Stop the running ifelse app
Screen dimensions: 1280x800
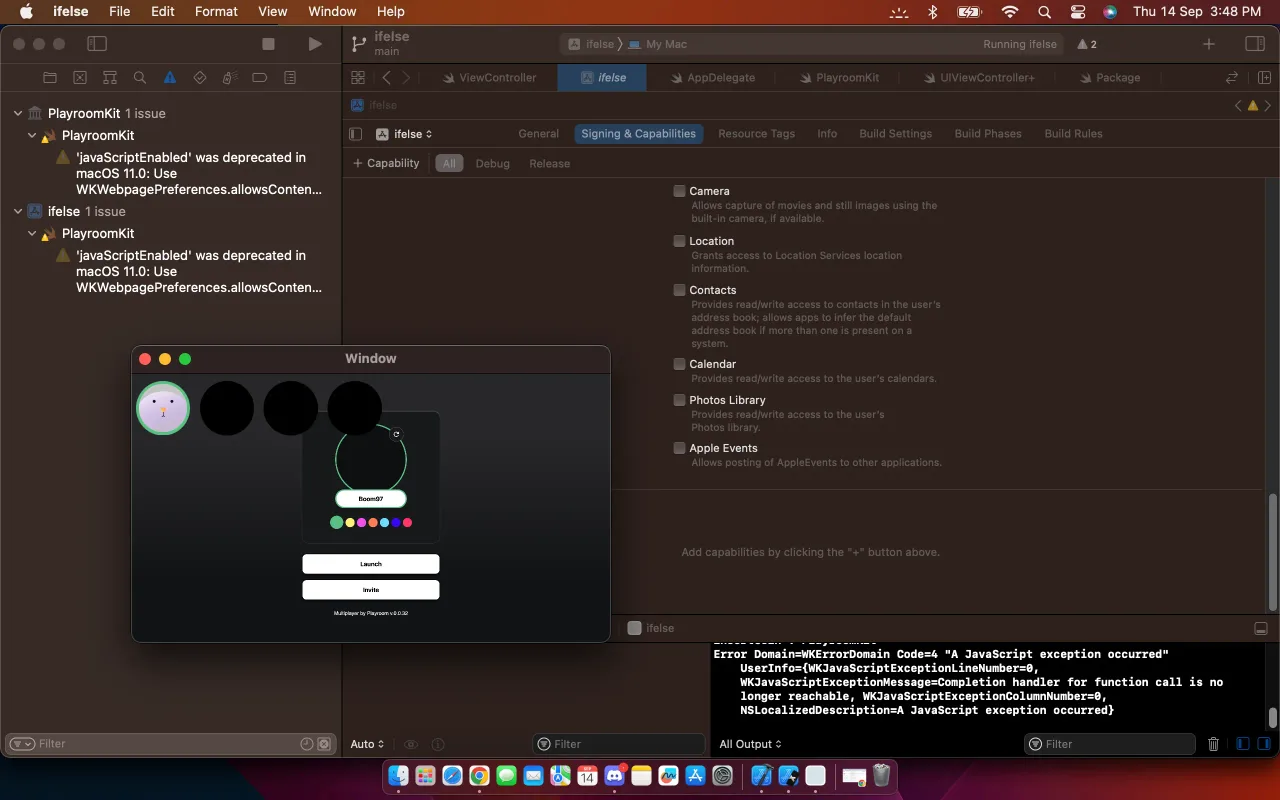pyautogui.click(x=268, y=44)
